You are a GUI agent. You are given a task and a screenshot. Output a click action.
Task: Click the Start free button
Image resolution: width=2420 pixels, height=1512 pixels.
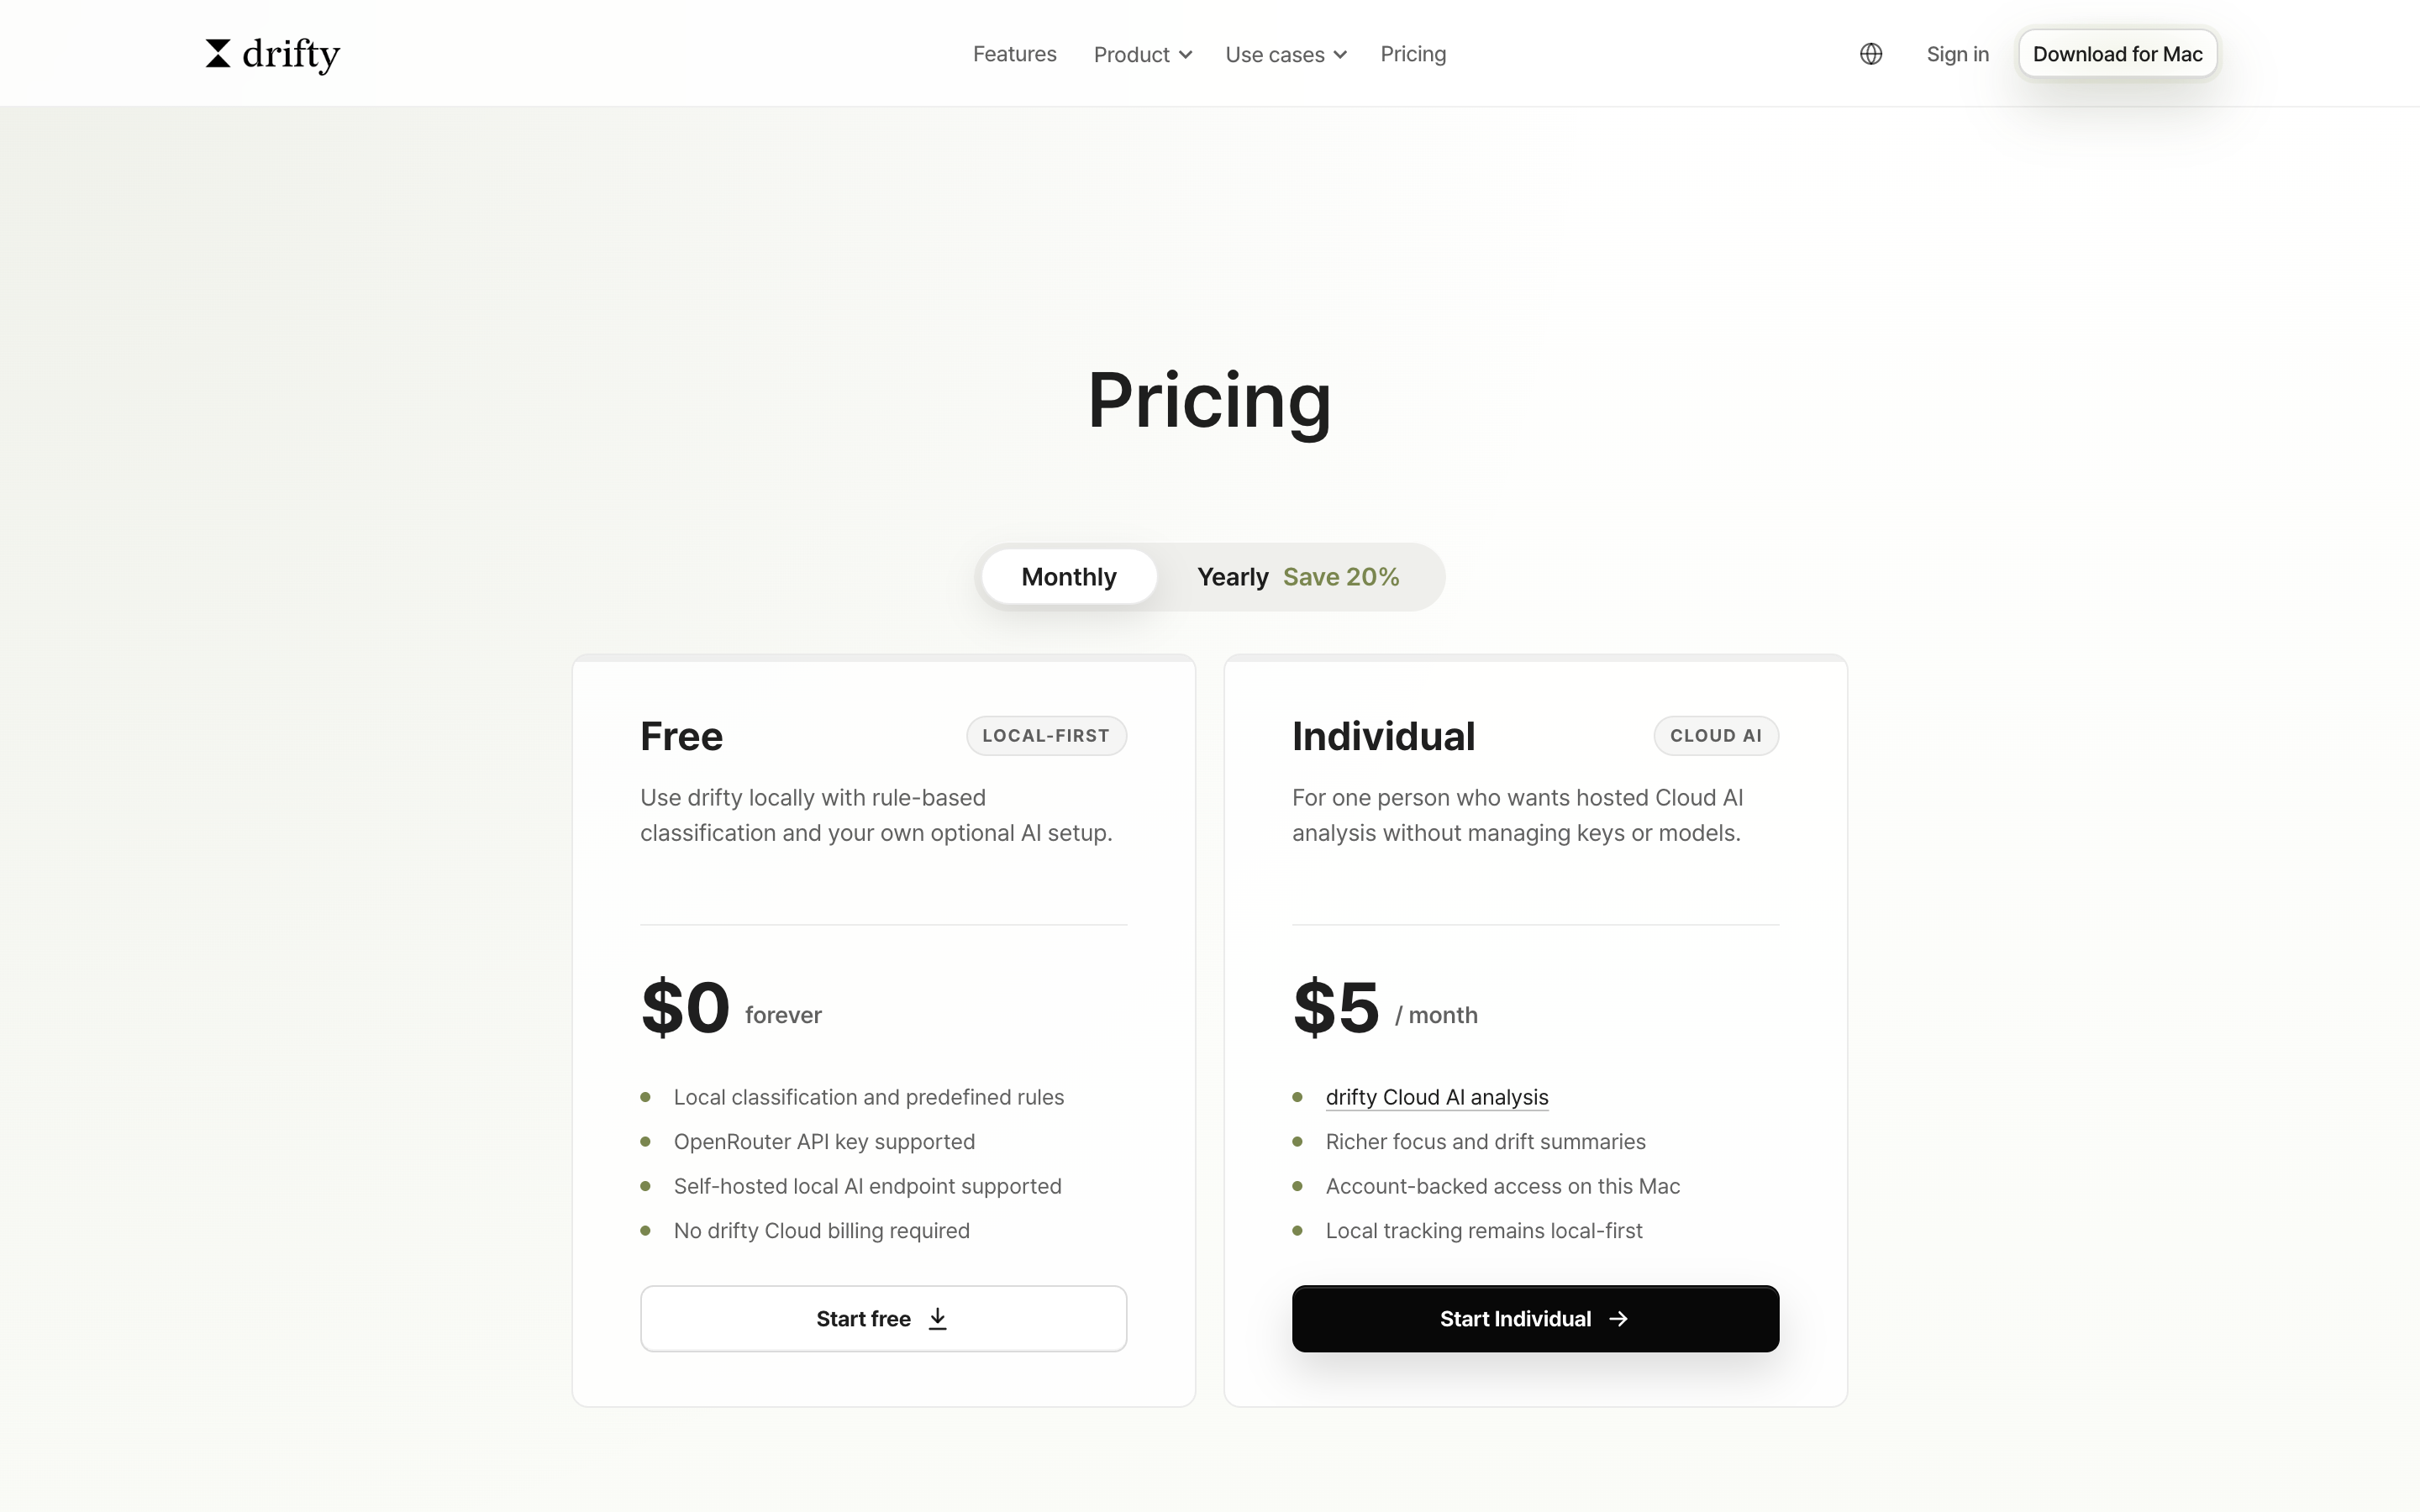[883, 1319]
